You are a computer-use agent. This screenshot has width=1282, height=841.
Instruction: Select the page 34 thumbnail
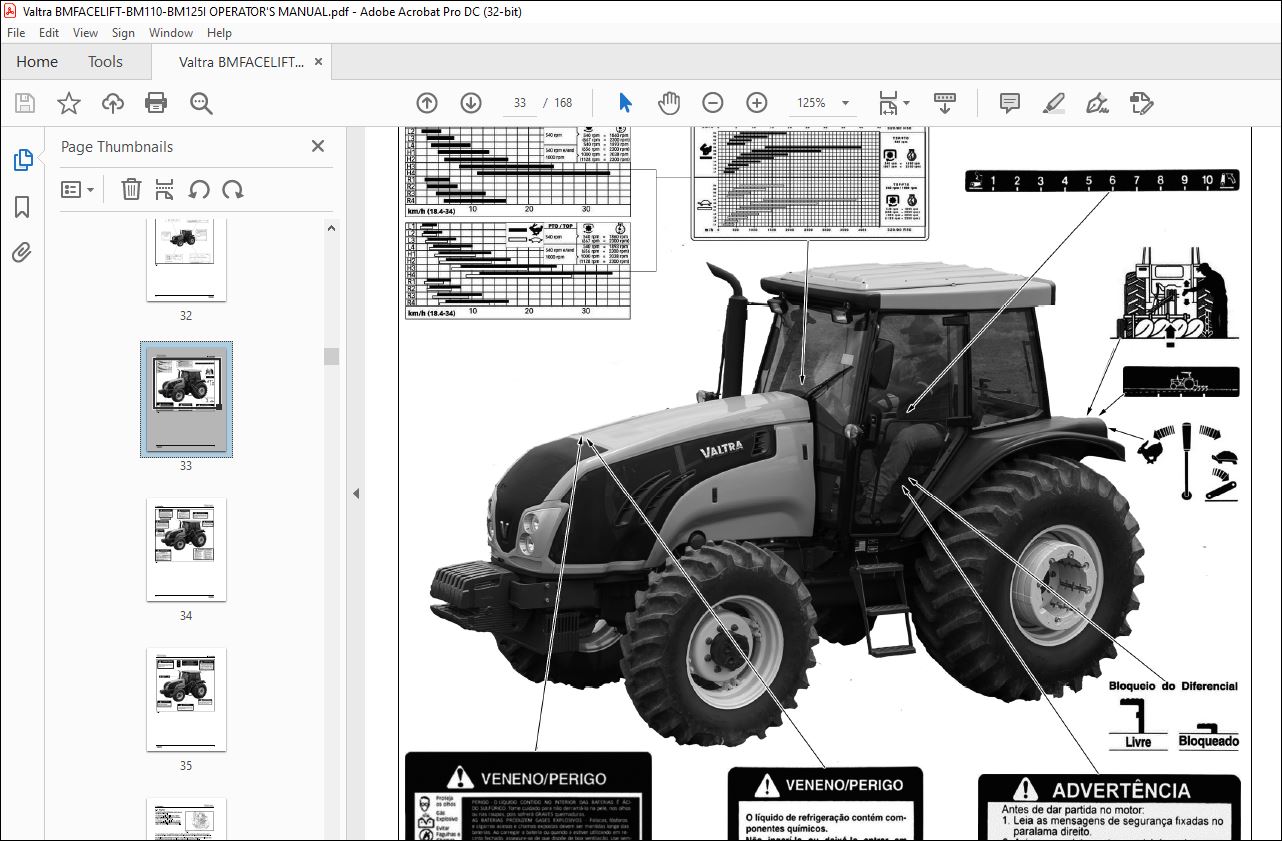186,550
